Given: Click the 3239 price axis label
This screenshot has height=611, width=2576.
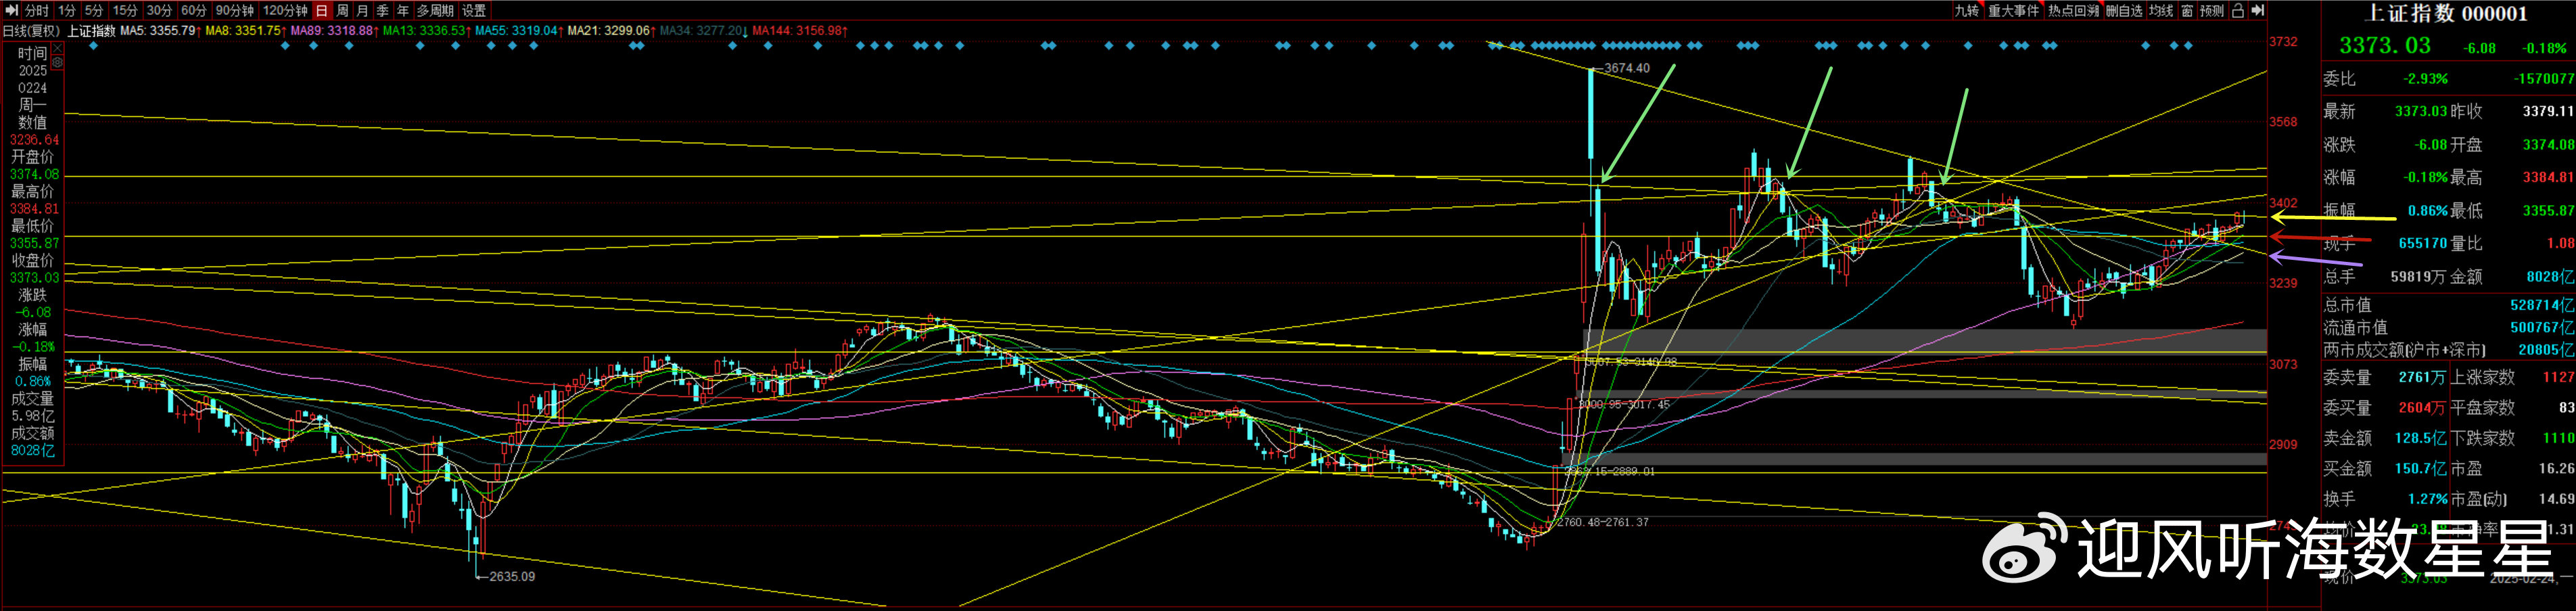Looking at the screenshot, I should pyautogui.click(x=2283, y=284).
